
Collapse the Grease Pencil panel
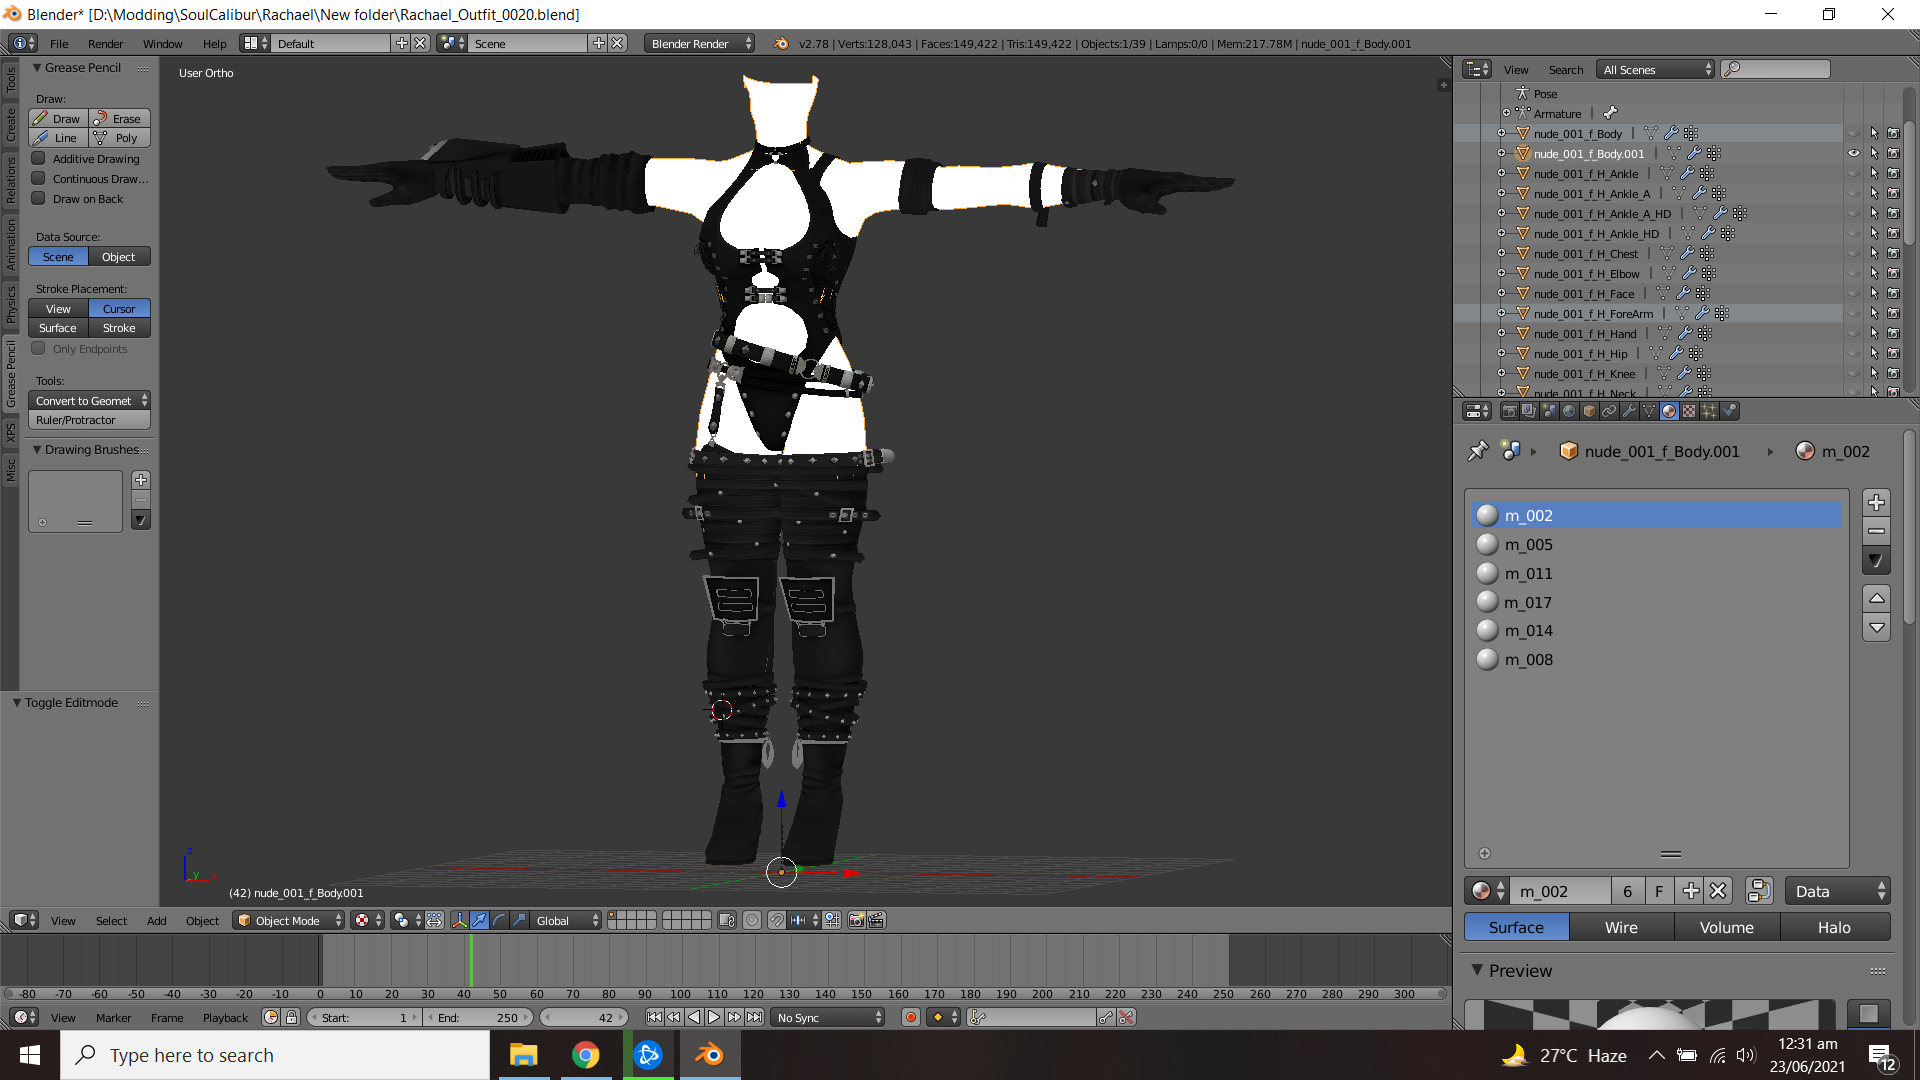tap(37, 67)
